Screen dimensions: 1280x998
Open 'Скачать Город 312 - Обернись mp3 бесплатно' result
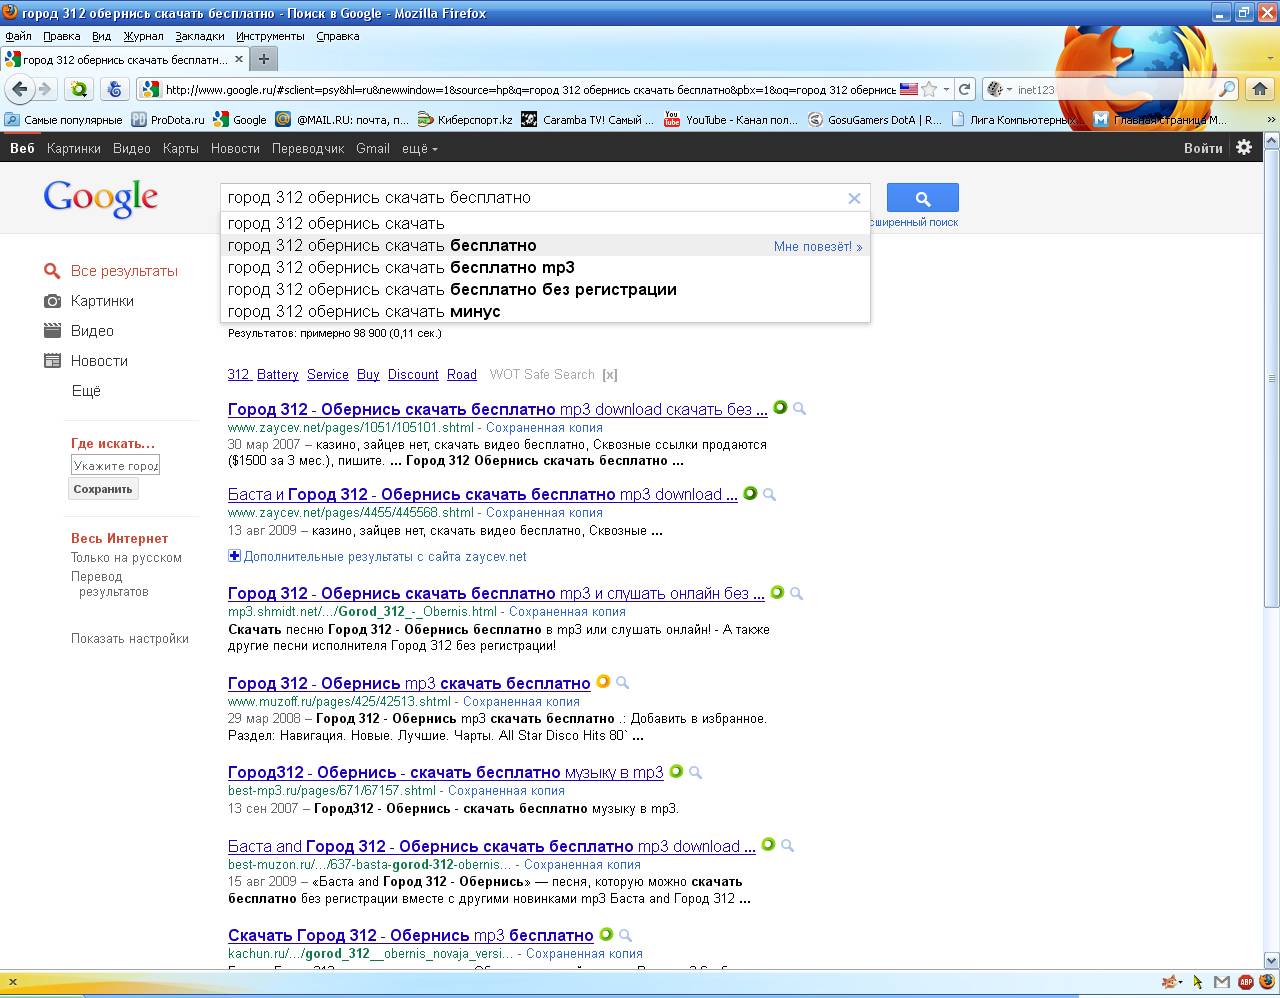point(410,935)
